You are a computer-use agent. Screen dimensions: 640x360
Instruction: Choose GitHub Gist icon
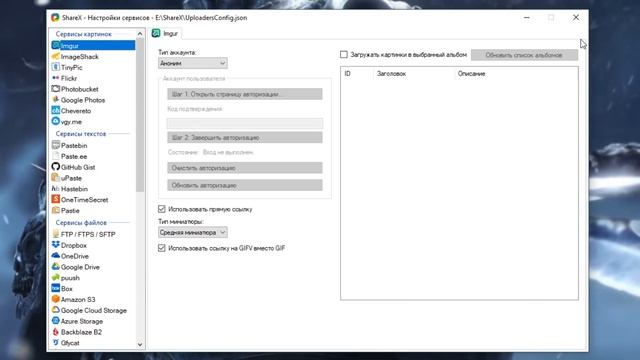[x=56, y=167]
